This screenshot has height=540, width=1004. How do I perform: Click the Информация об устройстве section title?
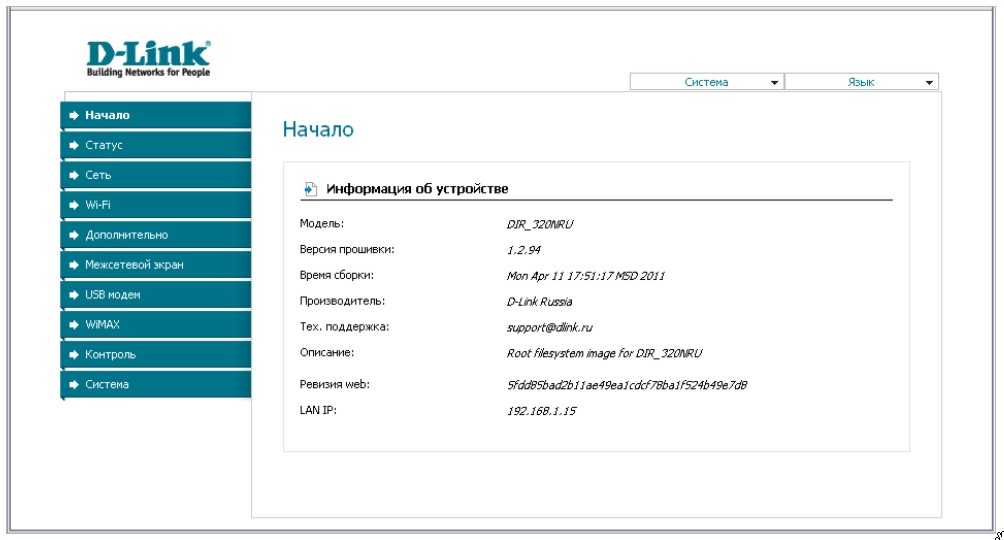pyautogui.click(x=417, y=189)
